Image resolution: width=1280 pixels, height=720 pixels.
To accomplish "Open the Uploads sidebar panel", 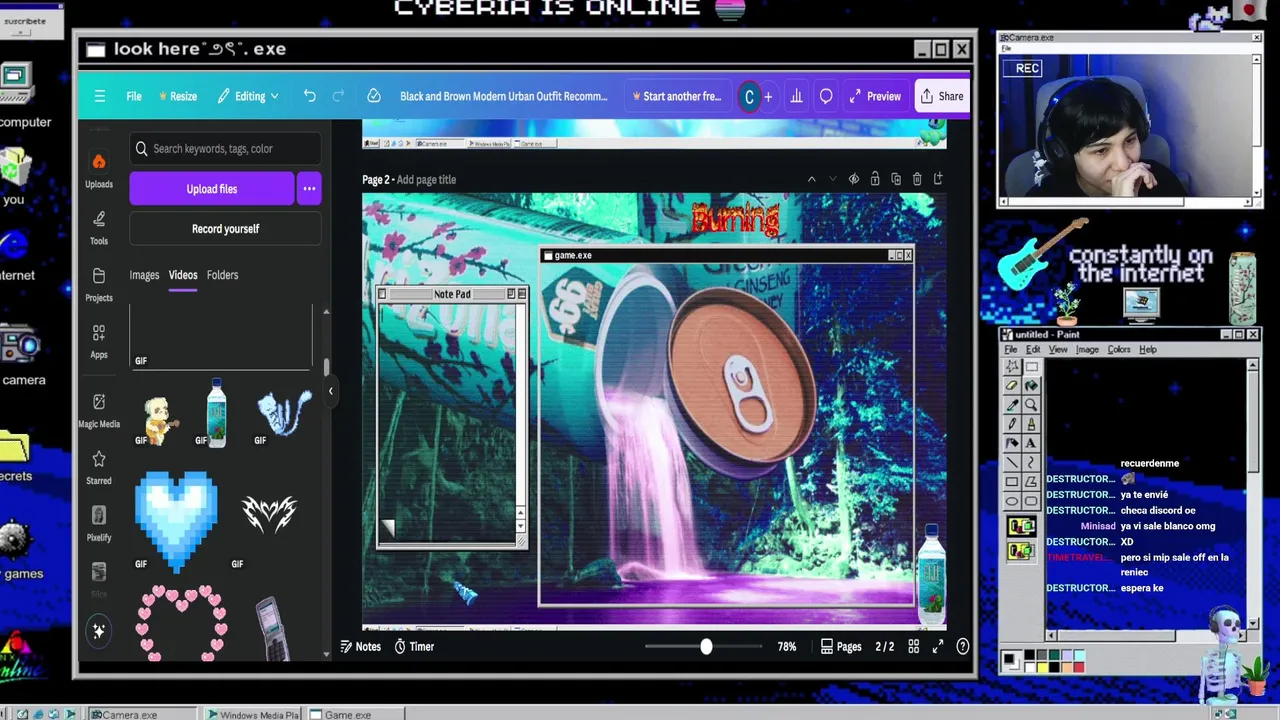I will pos(99,170).
